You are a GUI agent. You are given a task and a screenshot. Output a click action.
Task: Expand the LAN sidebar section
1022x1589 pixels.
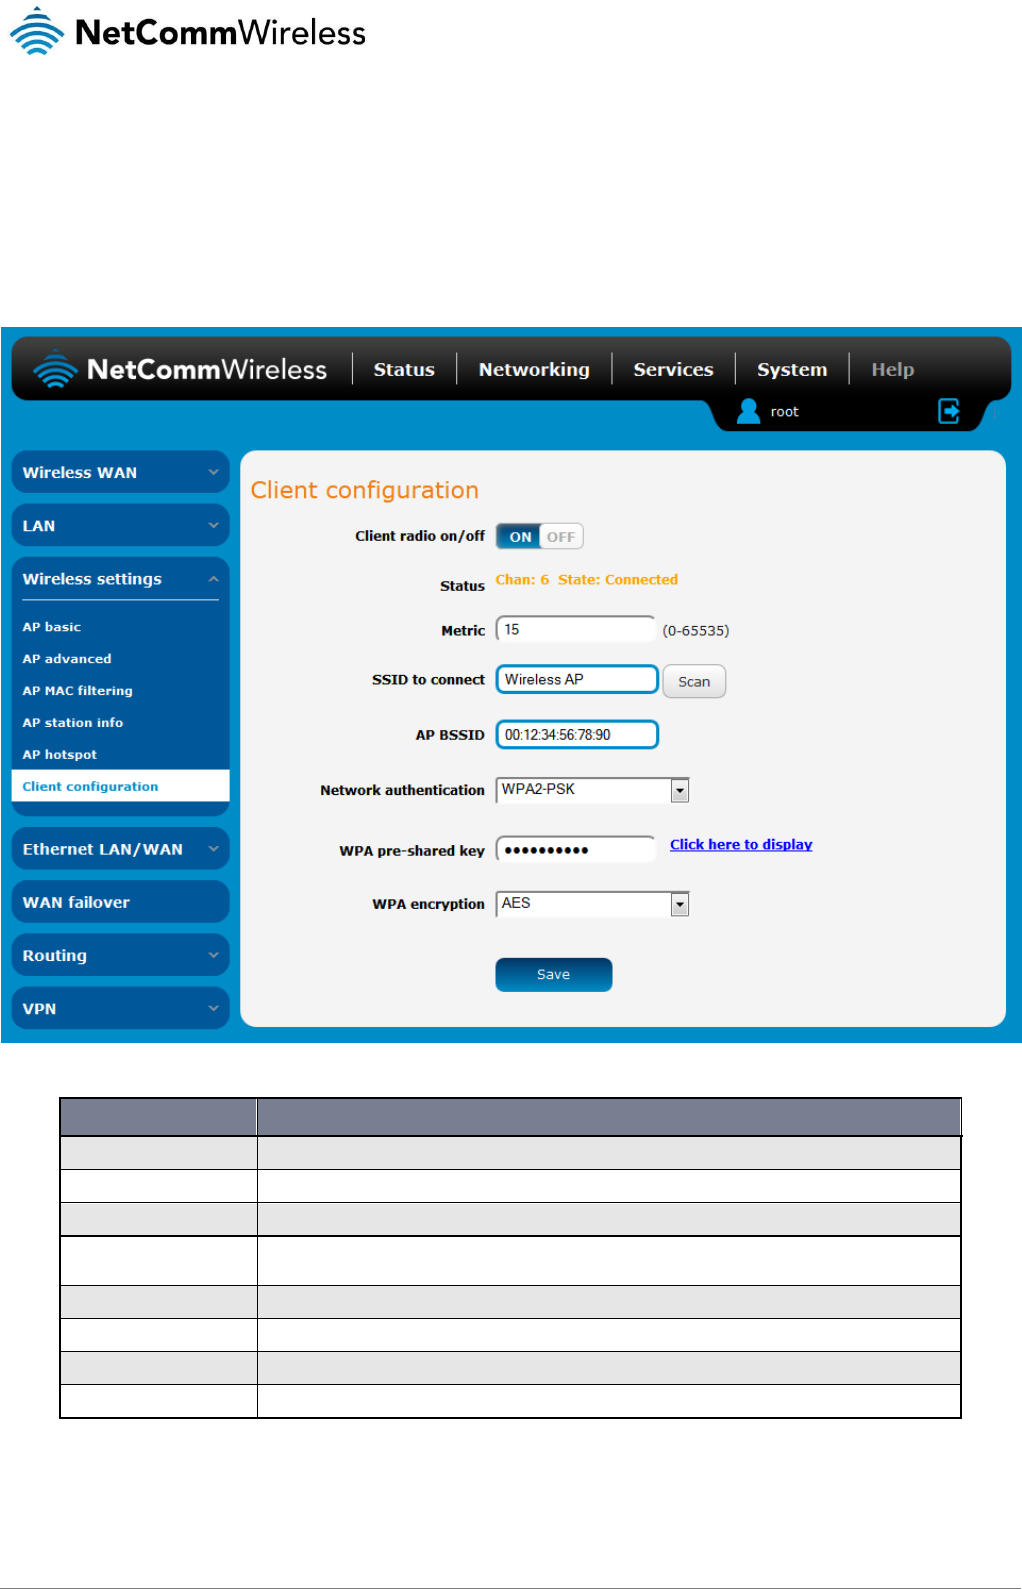coord(120,525)
